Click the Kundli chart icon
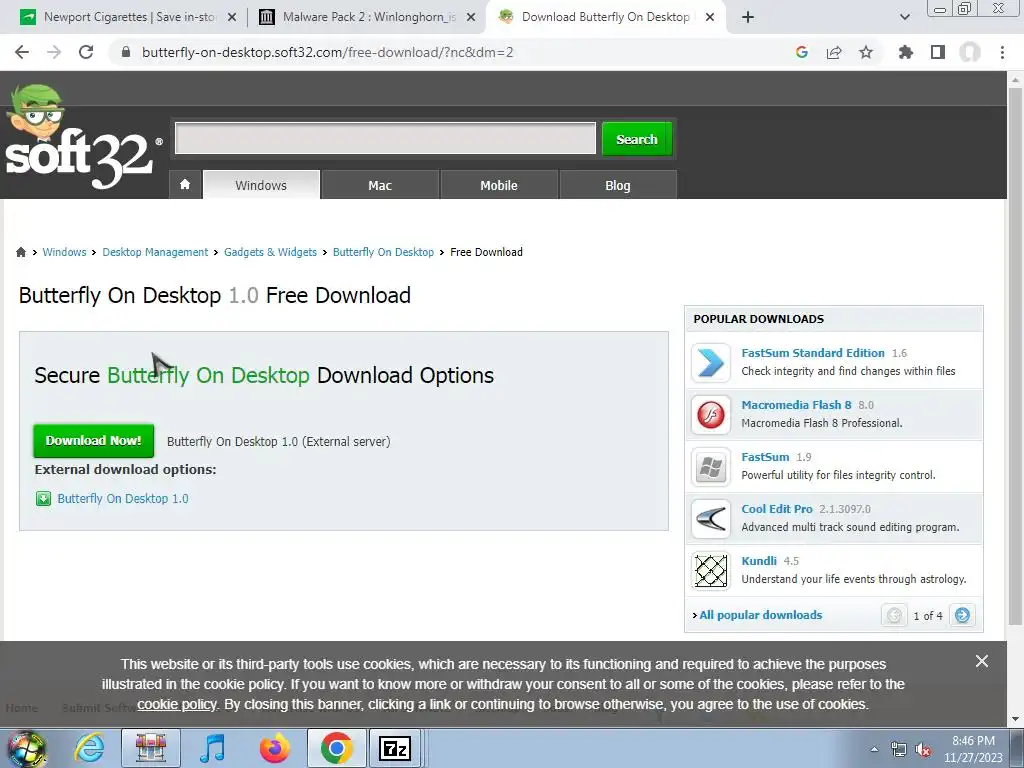The width and height of the screenshot is (1024, 768). point(711,571)
